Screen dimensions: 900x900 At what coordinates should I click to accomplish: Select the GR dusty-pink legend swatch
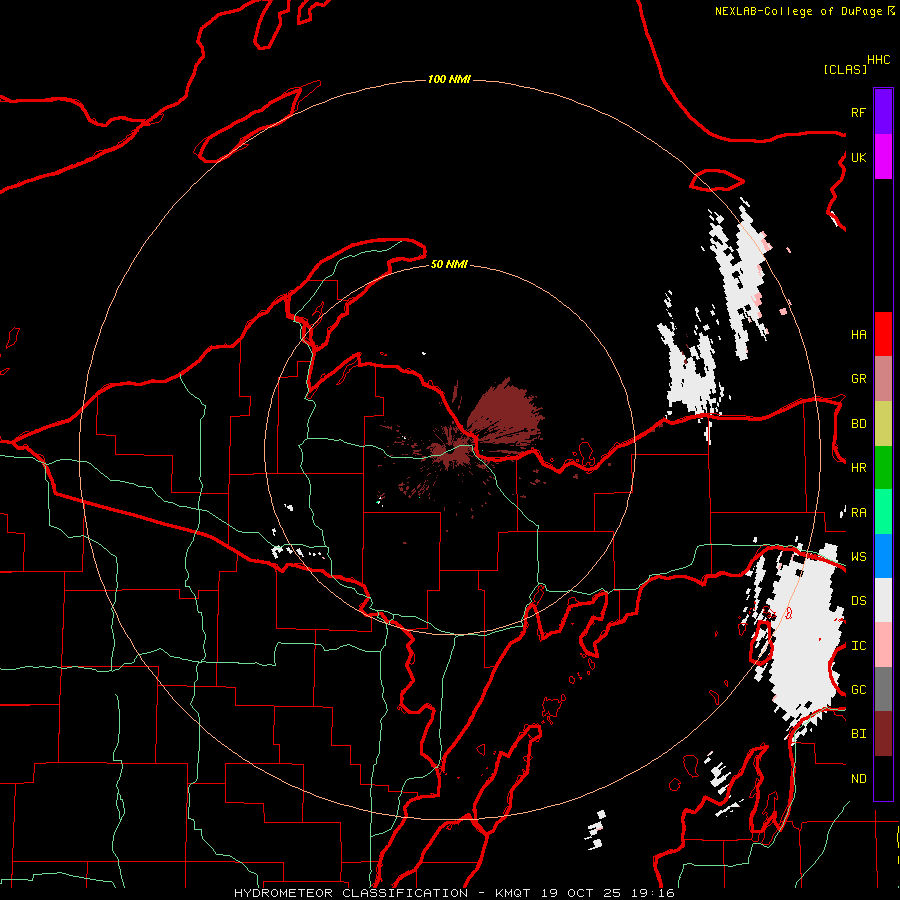pos(883,378)
